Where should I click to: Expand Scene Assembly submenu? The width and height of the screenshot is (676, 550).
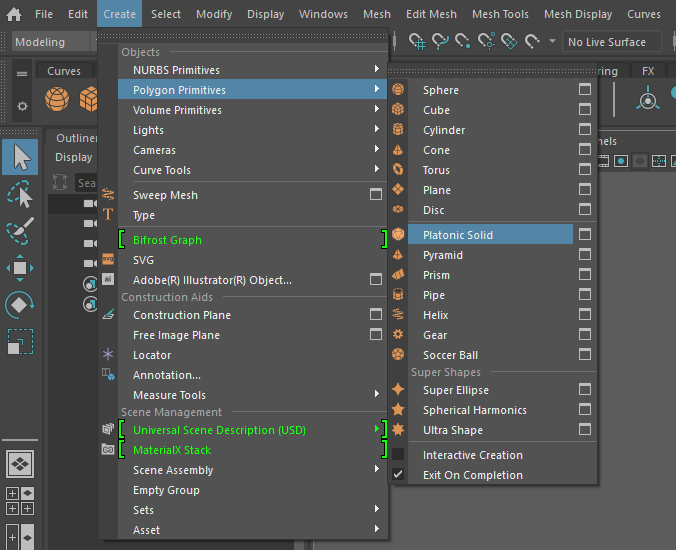click(254, 469)
